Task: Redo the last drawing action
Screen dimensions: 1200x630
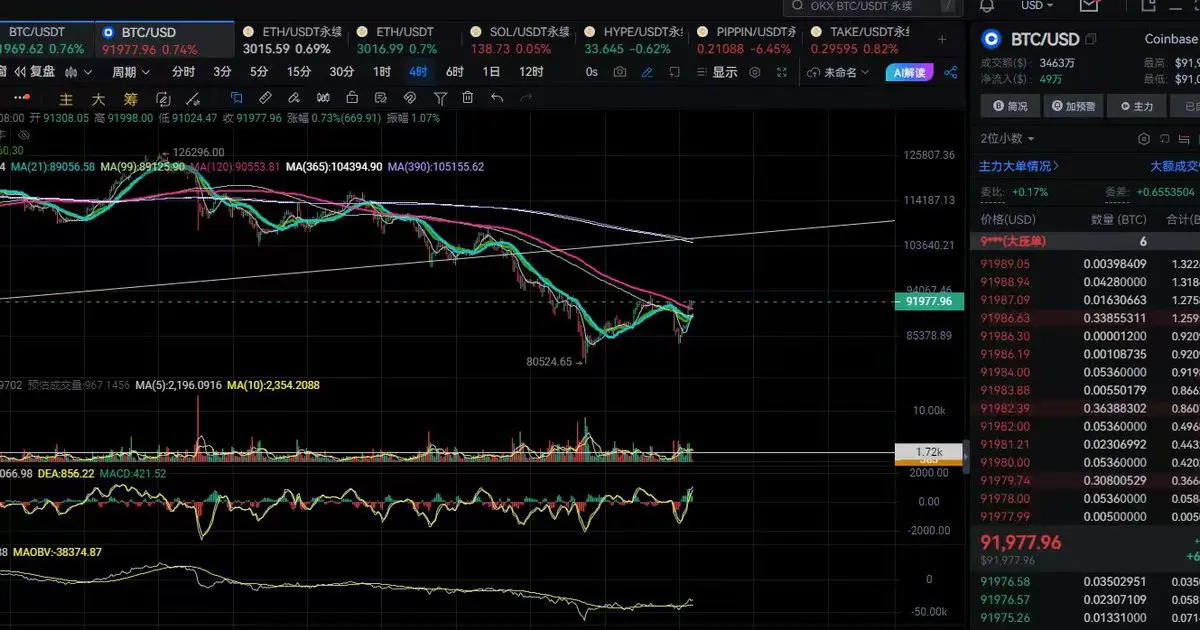Action: (x=526, y=98)
